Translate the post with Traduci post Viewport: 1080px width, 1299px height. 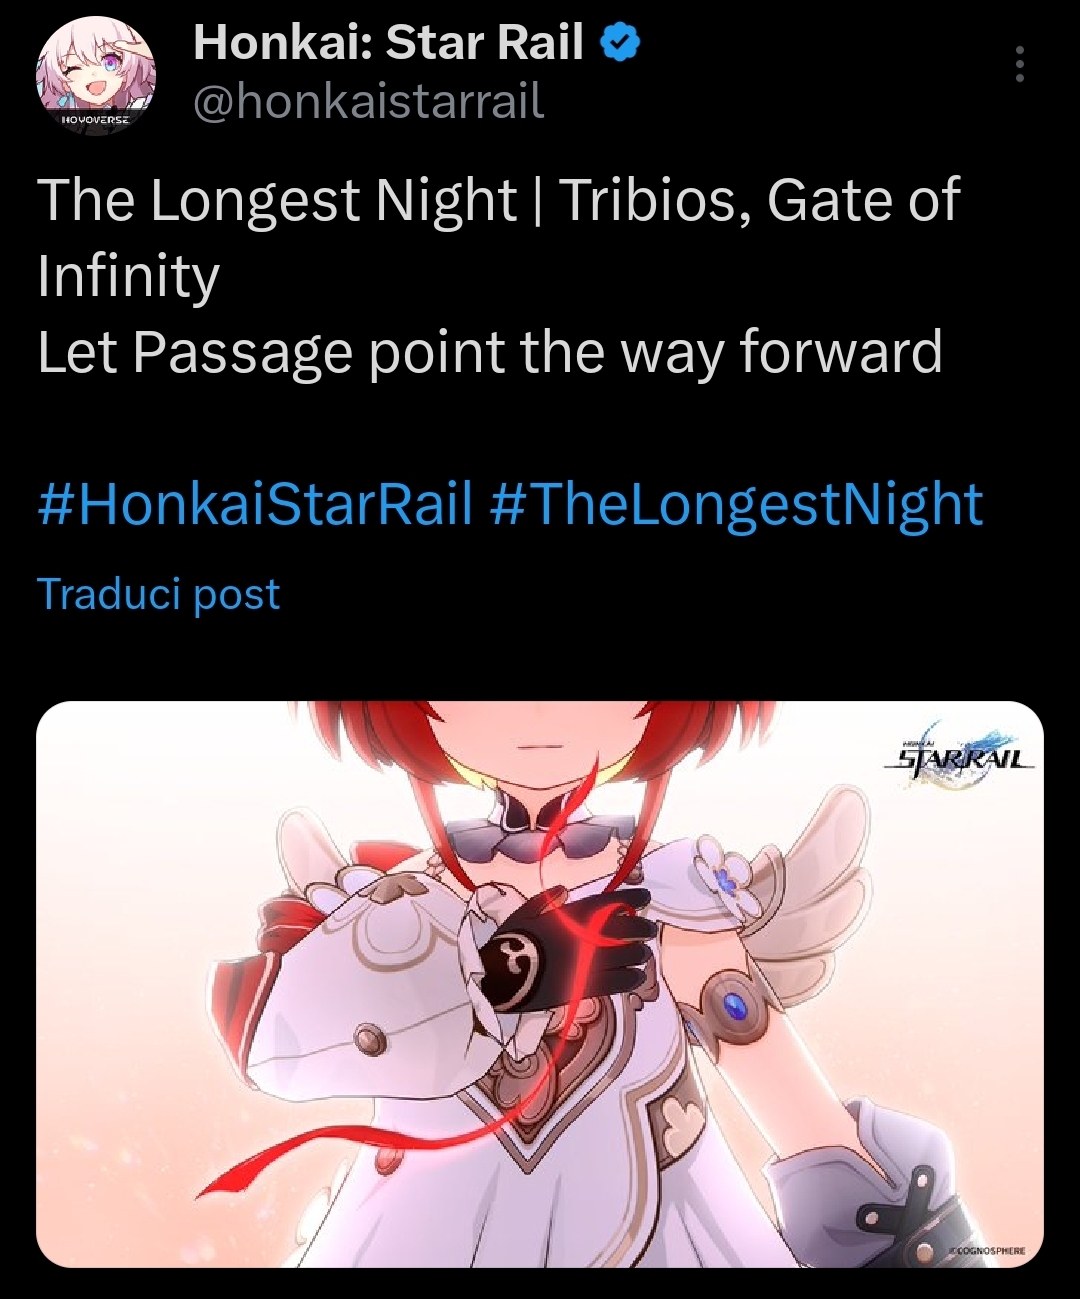tap(158, 594)
